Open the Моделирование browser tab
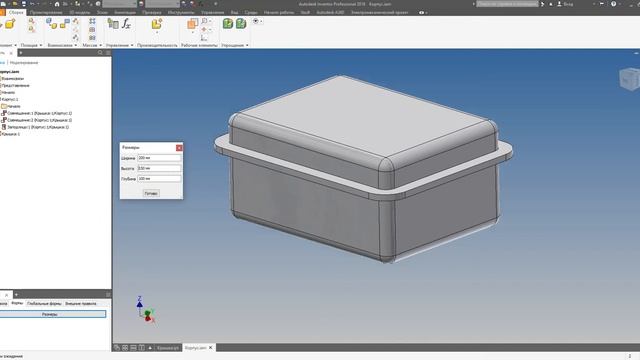 (24, 63)
